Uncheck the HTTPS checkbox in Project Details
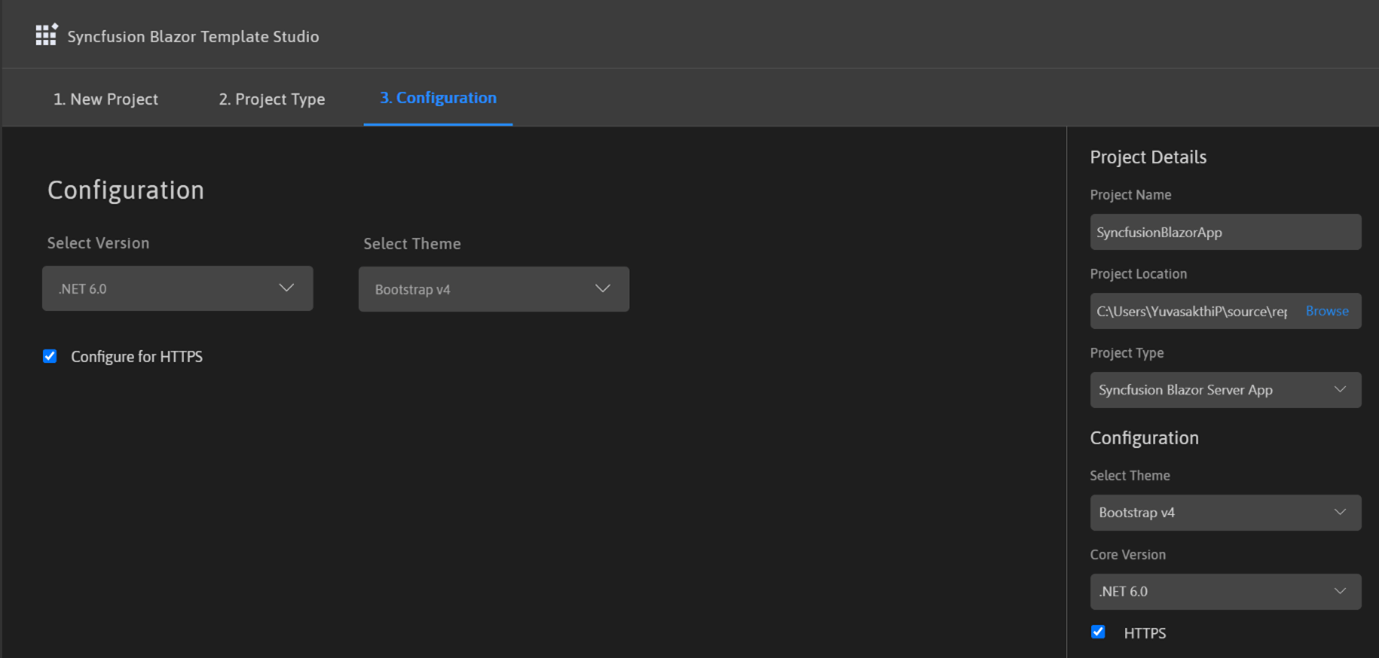This screenshot has width=1379, height=658. coord(1098,632)
